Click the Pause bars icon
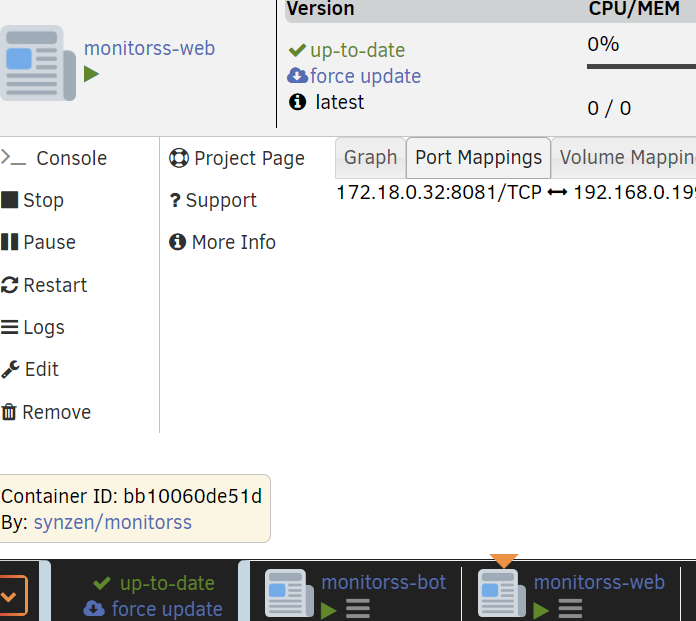This screenshot has height=621, width=696. (x=9, y=242)
